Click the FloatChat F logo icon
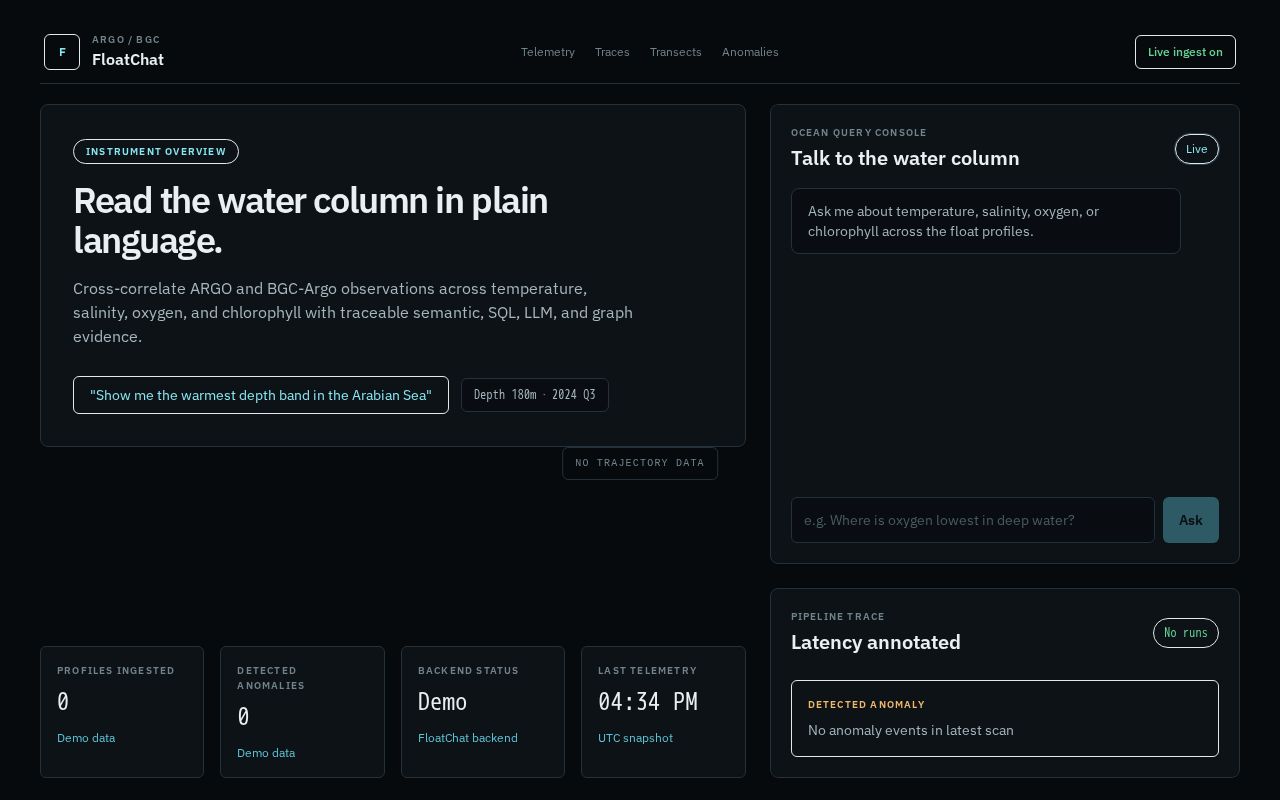Screen dimensions: 1280x800 tap(62, 52)
